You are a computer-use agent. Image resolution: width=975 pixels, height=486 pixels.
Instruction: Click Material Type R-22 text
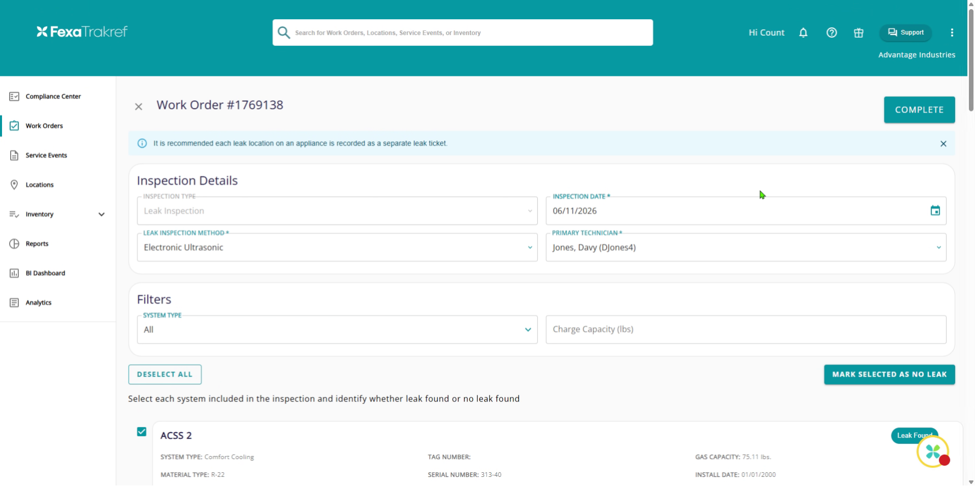click(192, 475)
